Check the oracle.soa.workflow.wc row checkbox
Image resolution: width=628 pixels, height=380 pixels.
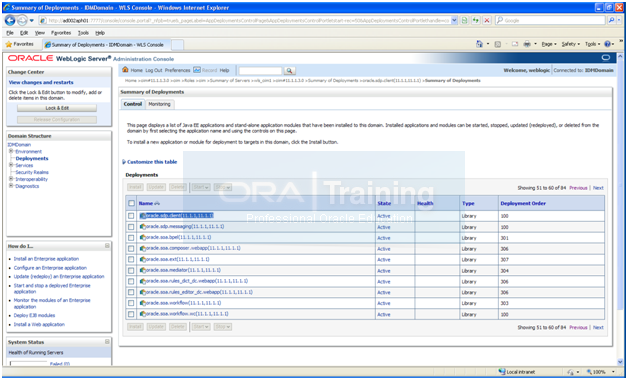click(x=131, y=314)
